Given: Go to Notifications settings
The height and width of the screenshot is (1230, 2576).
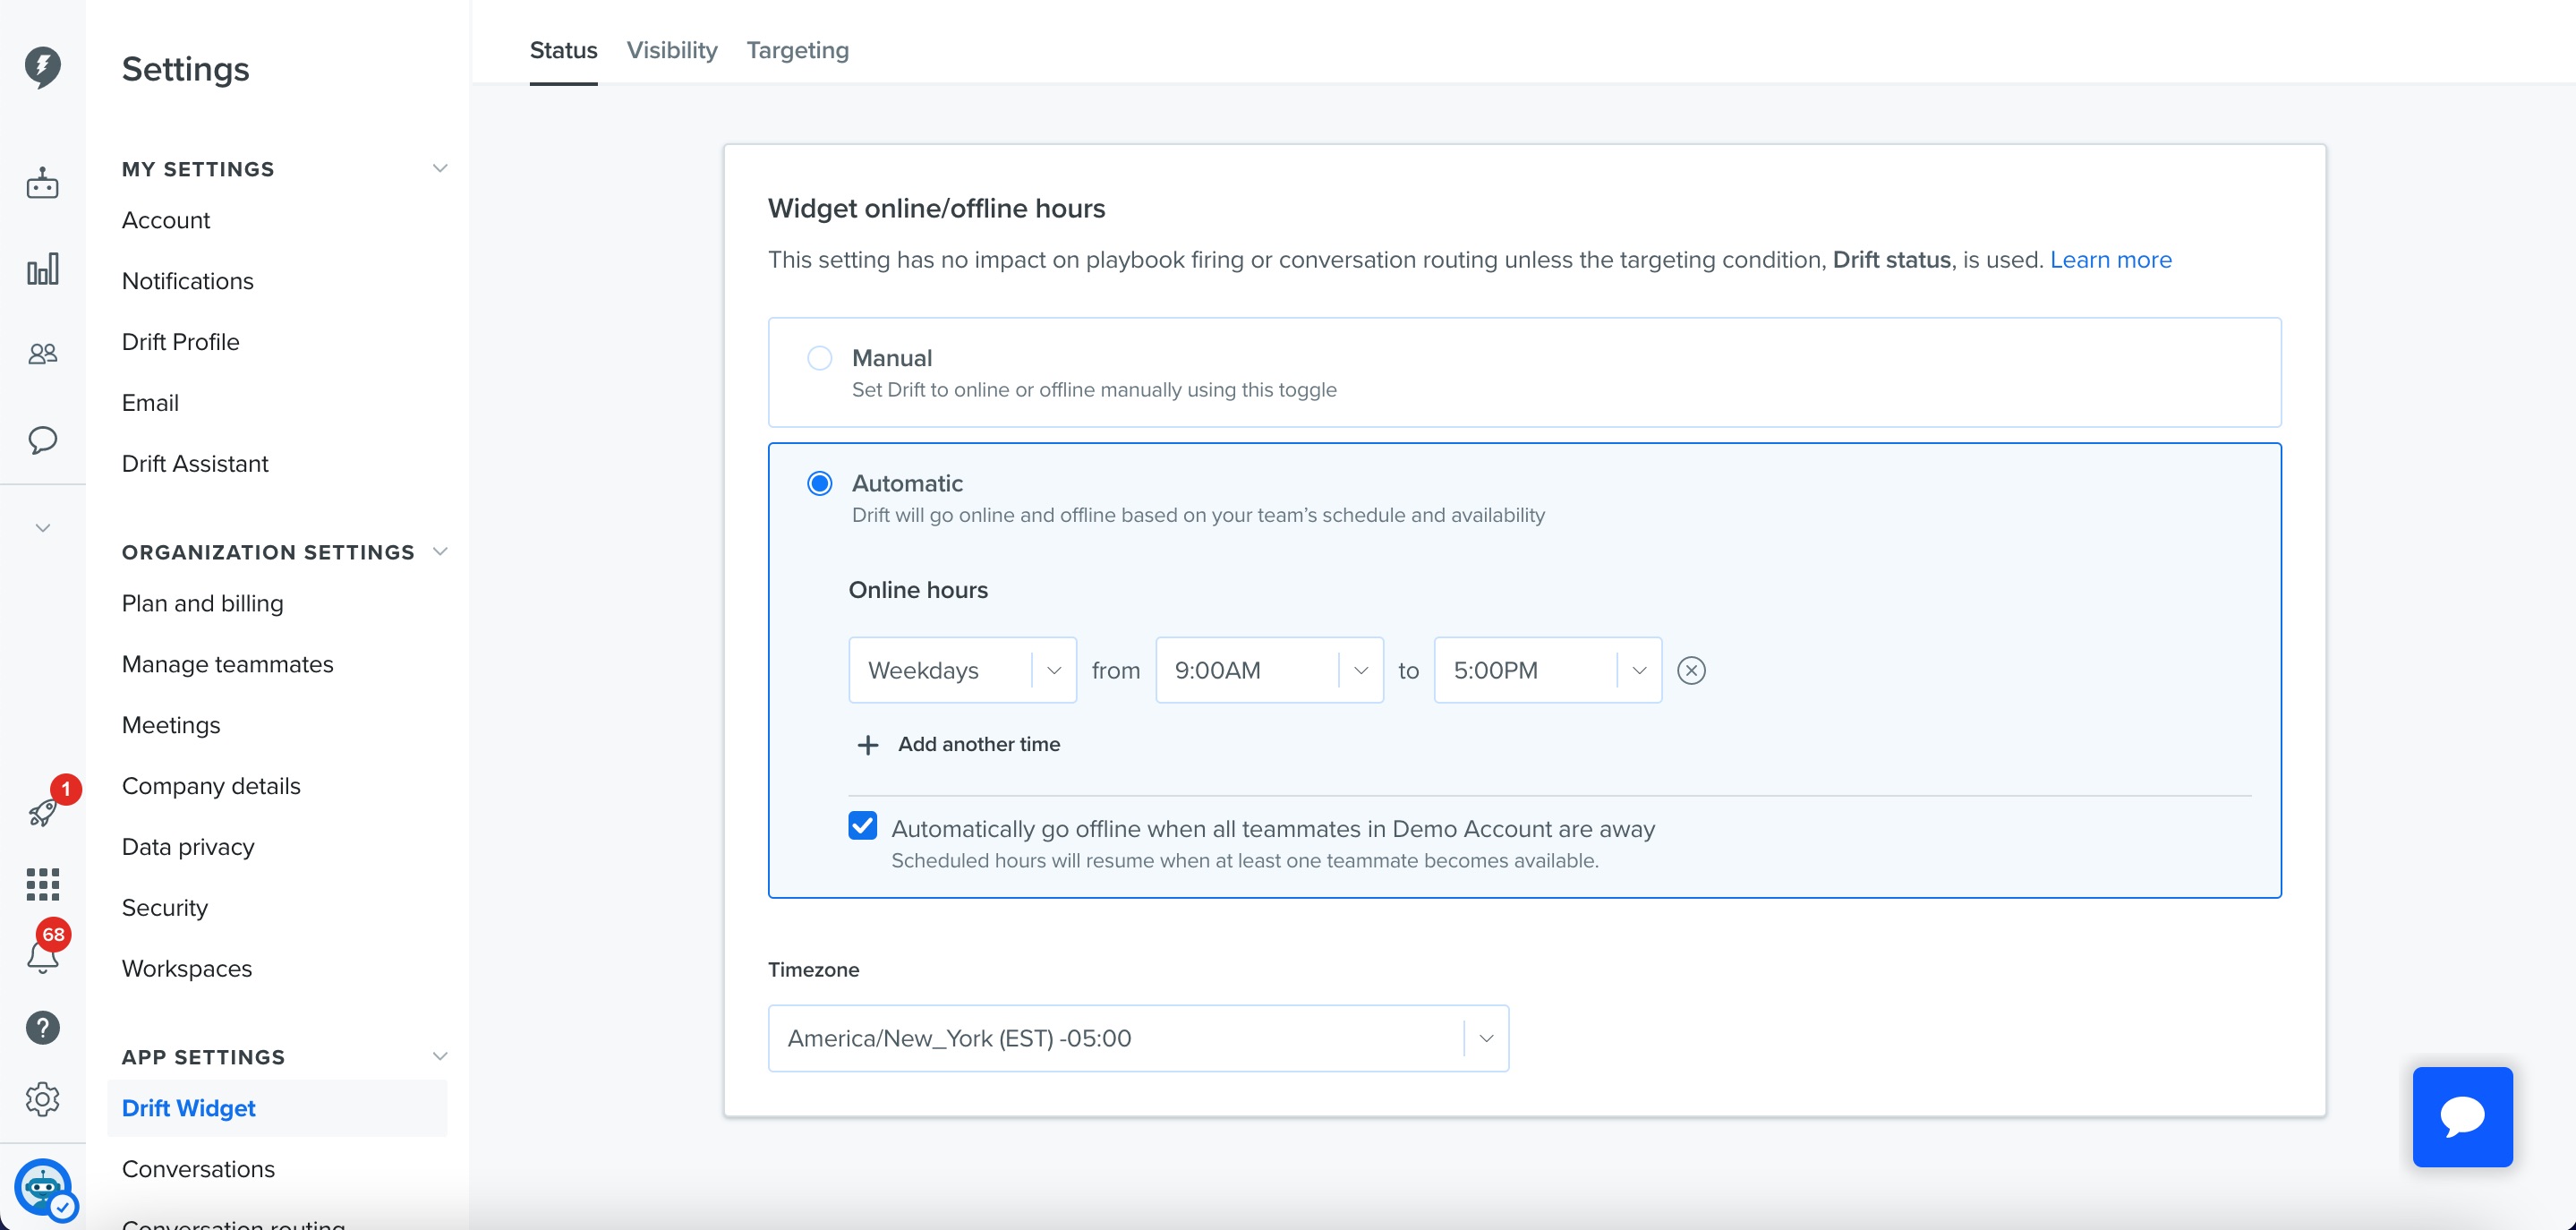Looking at the screenshot, I should tap(188, 281).
